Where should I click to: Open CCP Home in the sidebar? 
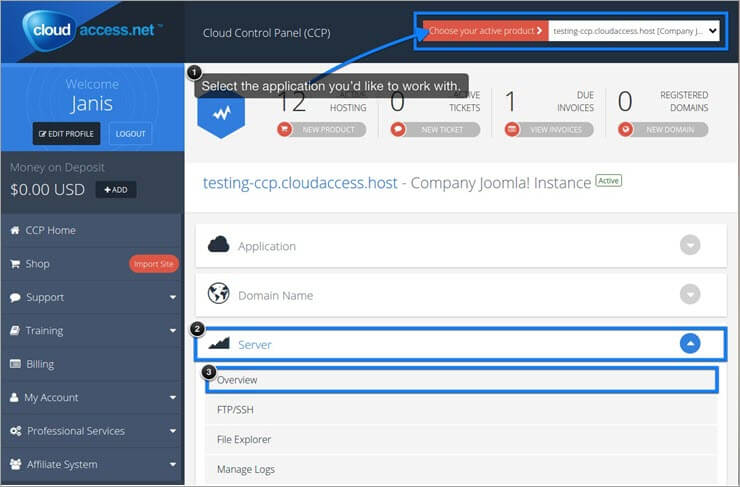coord(50,230)
